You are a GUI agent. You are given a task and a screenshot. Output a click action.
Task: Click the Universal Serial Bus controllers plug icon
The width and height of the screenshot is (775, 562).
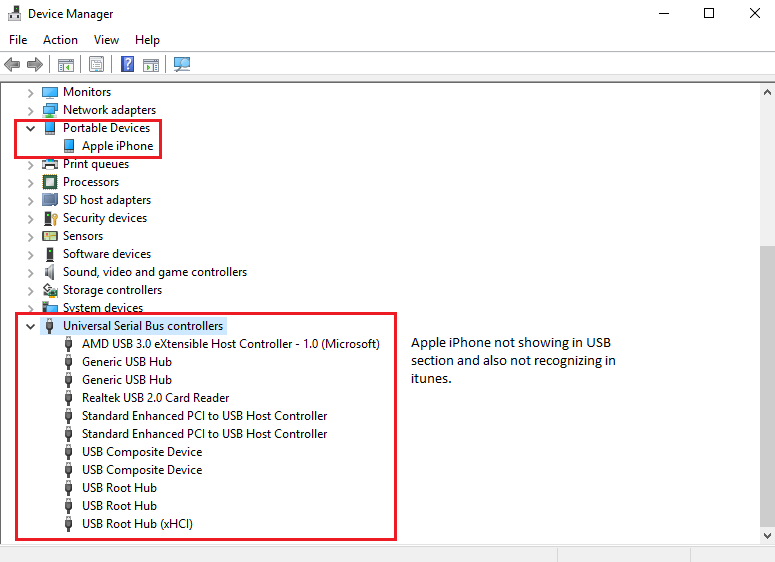pos(49,326)
